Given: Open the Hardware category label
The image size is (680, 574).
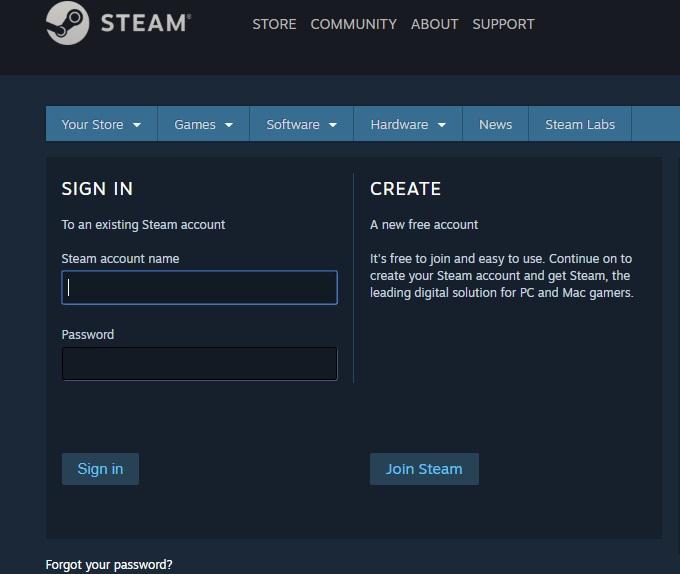Looking at the screenshot, I should click(399, 125).
